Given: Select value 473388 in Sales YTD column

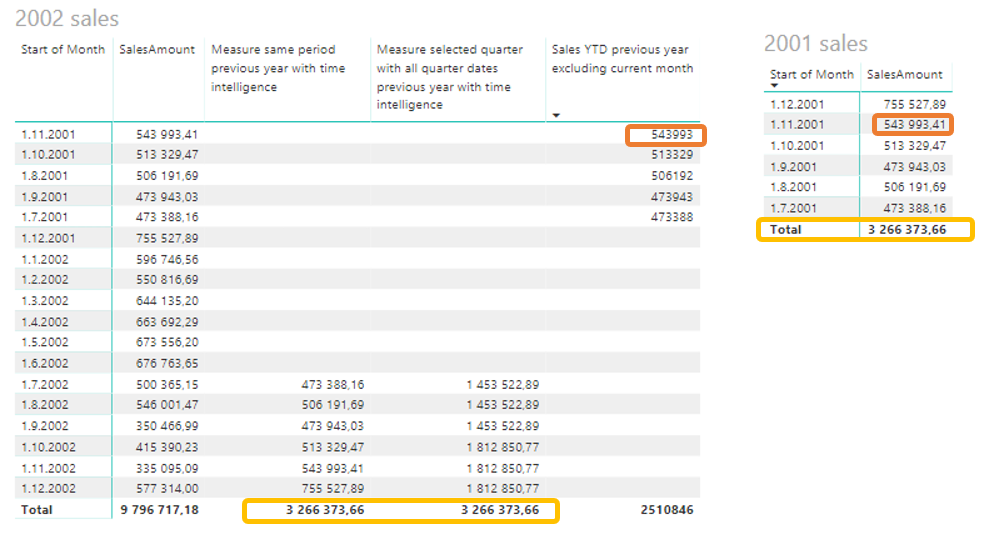Looking at the screenshot, I should (671, 217).
